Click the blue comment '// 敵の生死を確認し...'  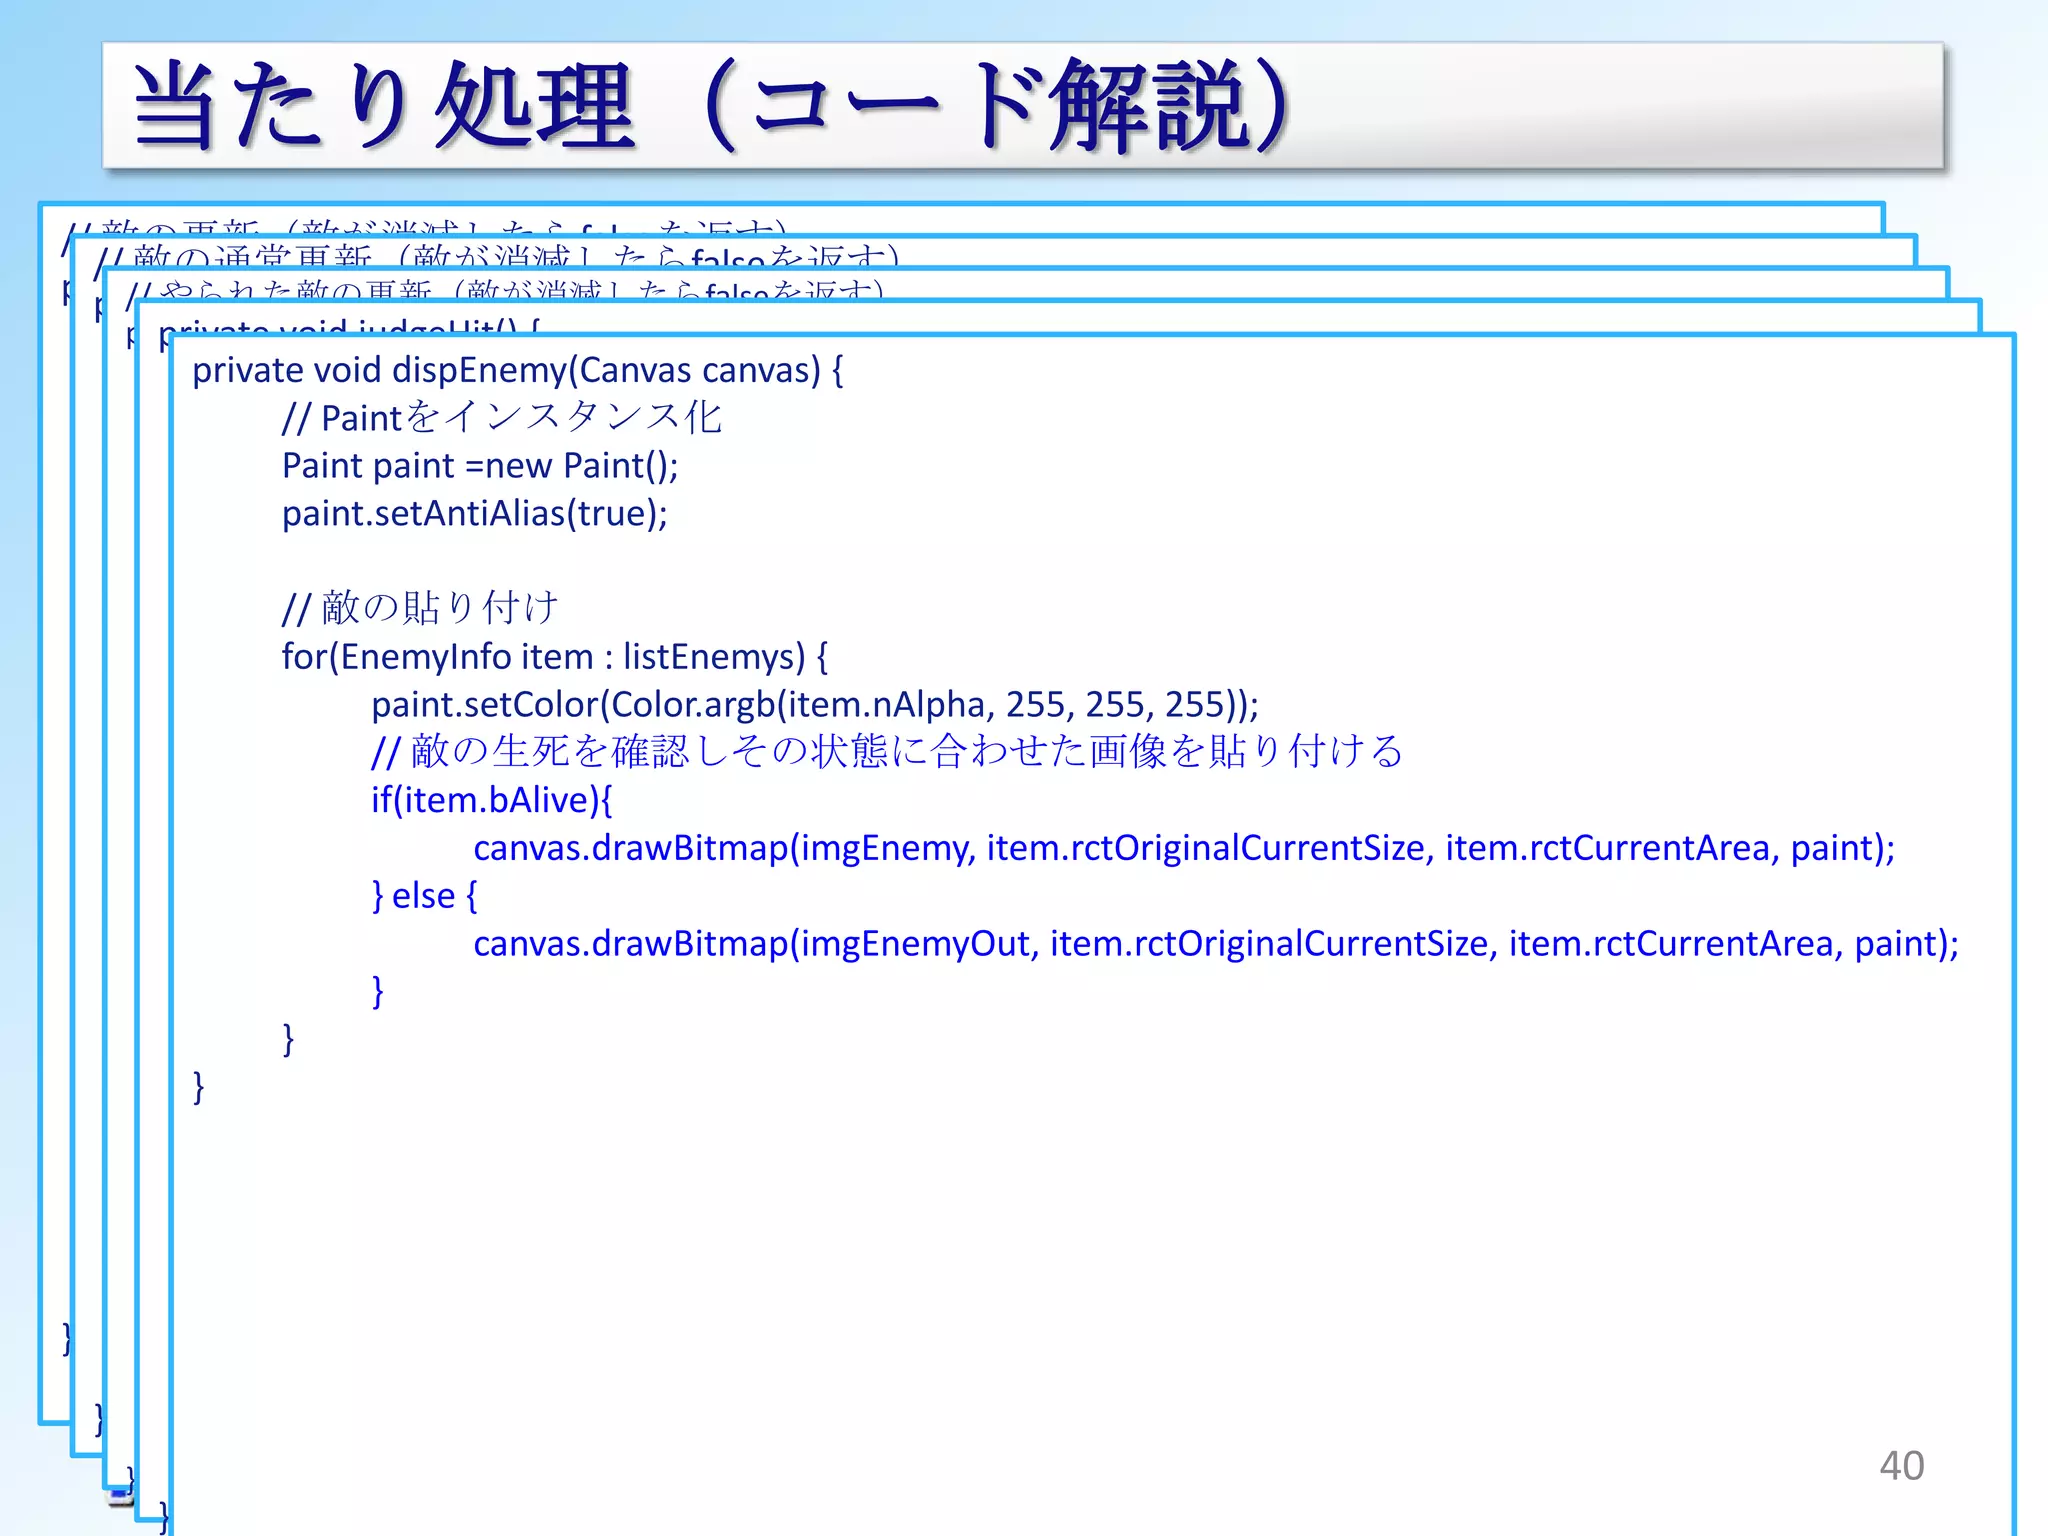pyautogui.click(x=887, y=752)
